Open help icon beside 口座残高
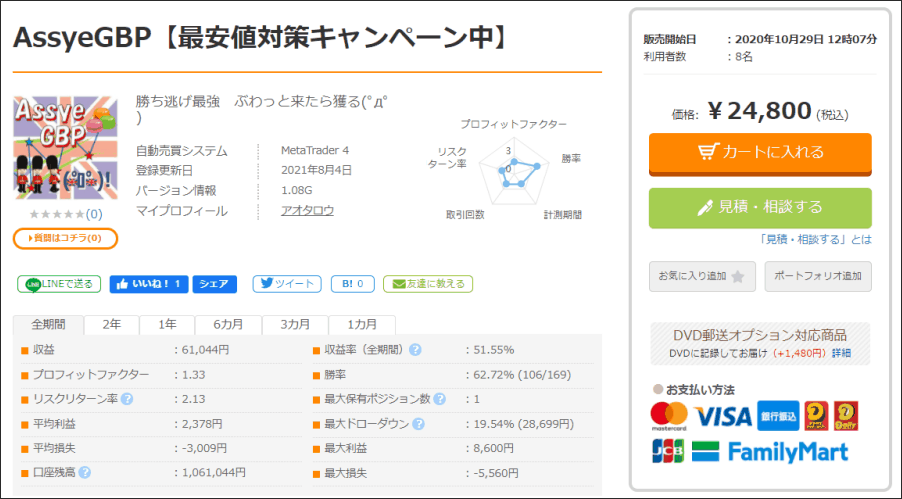902x499 pixels. (x=85, y=473)
